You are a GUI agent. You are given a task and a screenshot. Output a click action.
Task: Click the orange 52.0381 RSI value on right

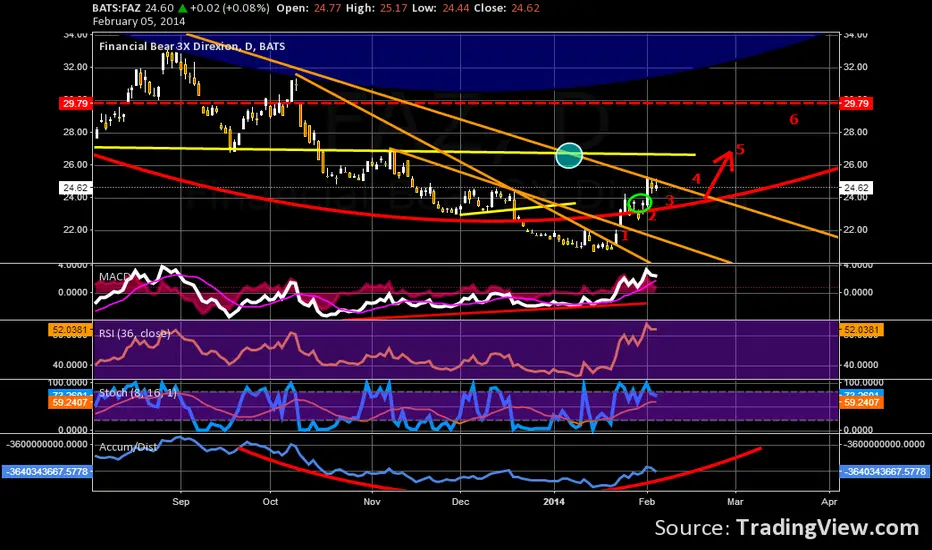click(x=861, y=329)
